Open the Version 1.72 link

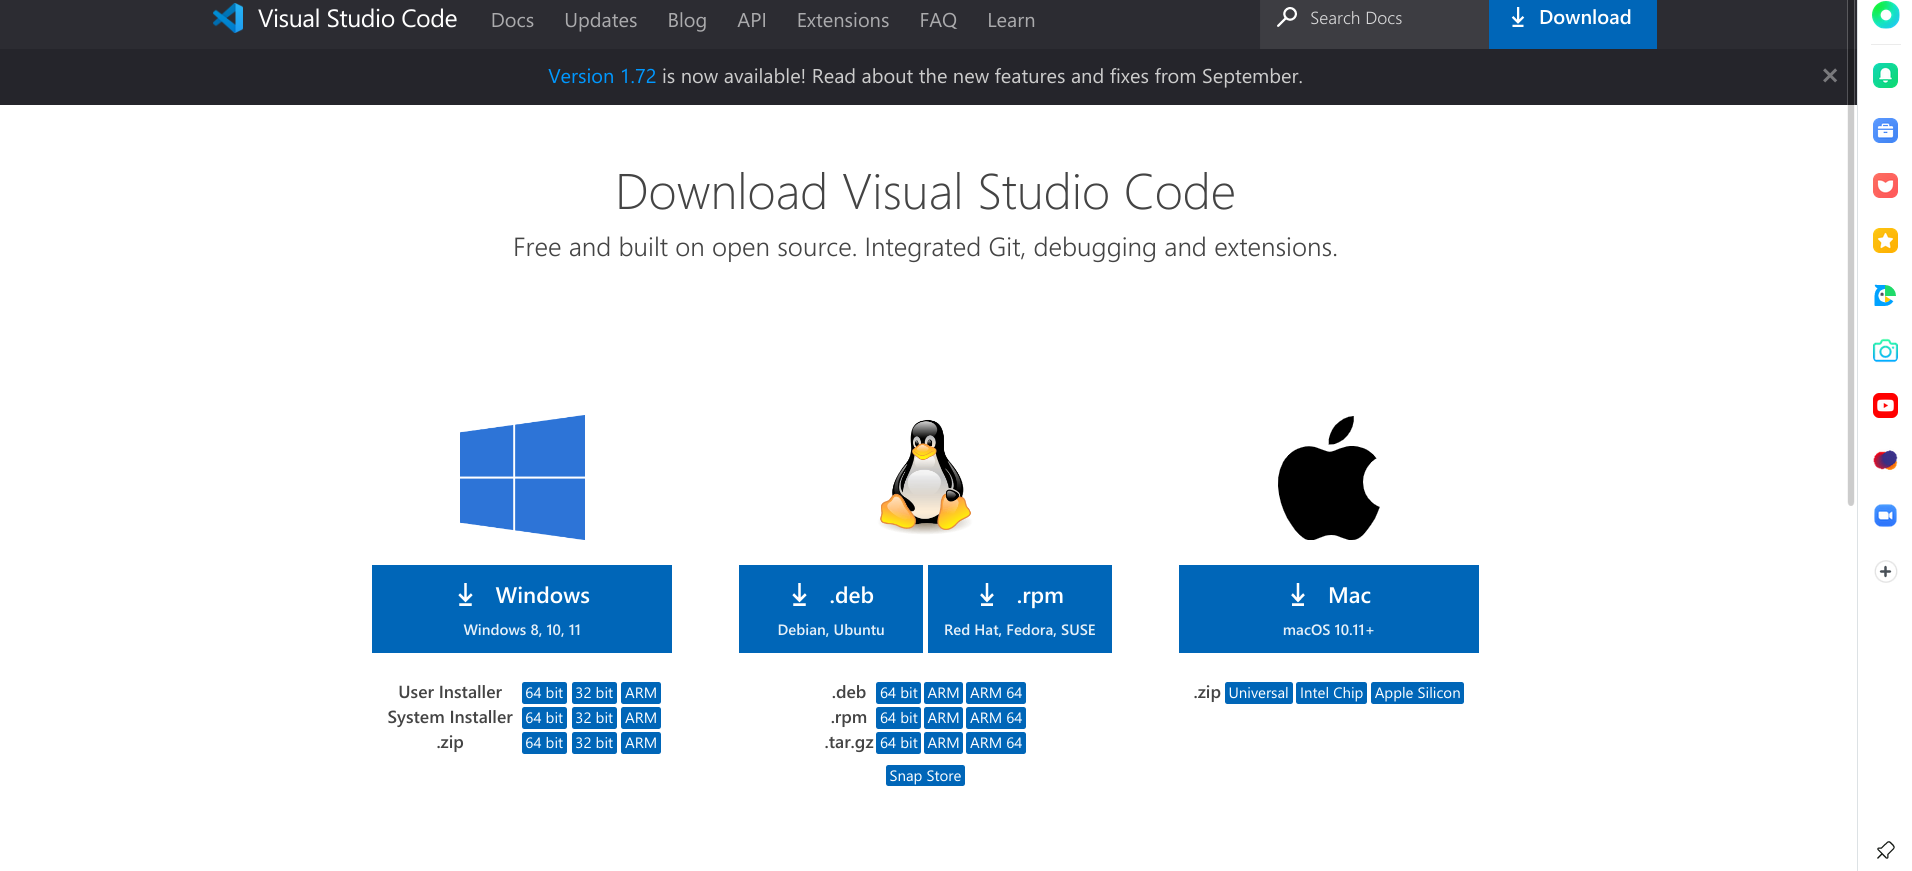(x=602, y=76)
